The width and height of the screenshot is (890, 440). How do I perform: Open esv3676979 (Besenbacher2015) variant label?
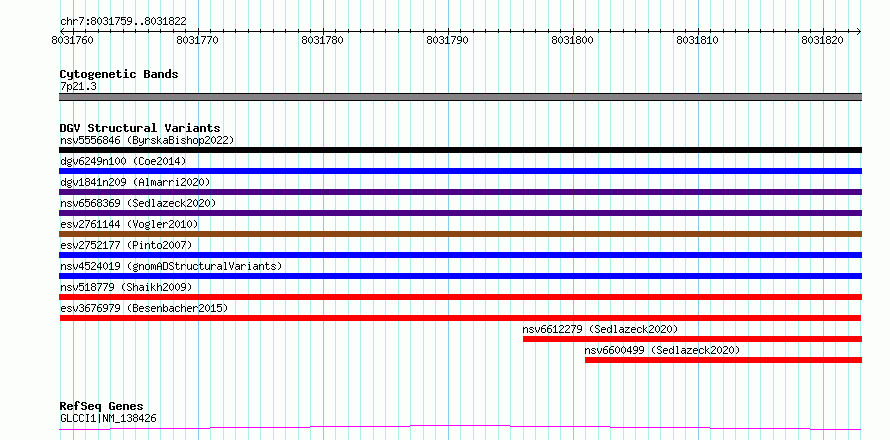tap(144, 308)
